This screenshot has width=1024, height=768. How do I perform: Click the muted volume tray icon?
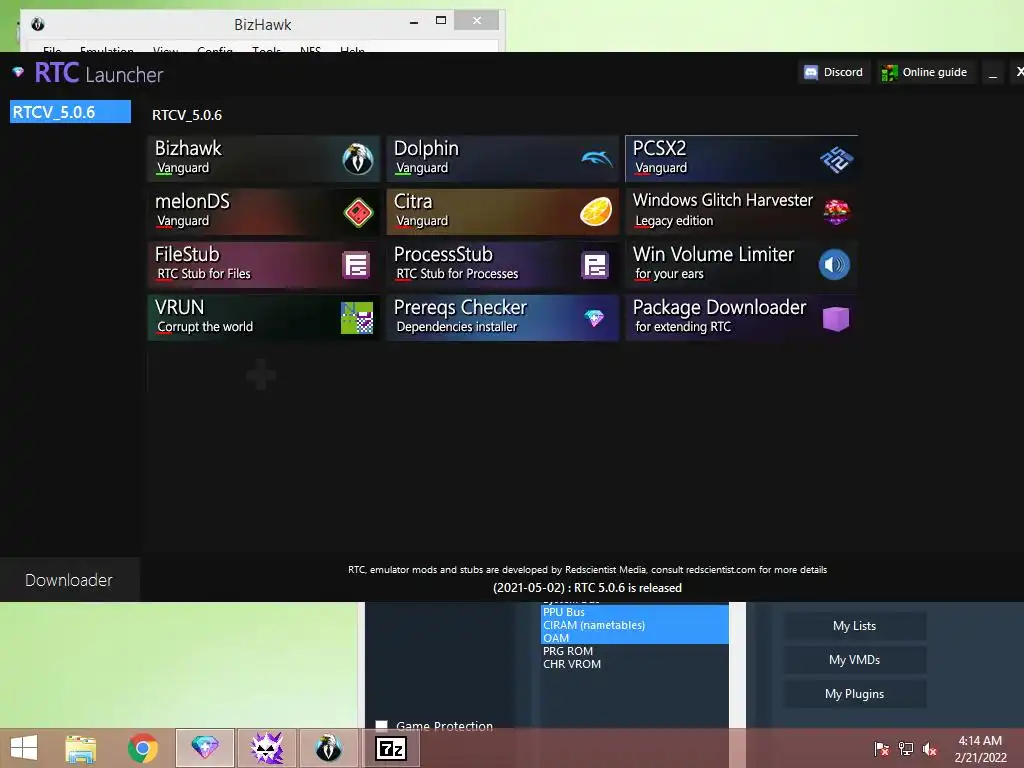tap(929, 748)
